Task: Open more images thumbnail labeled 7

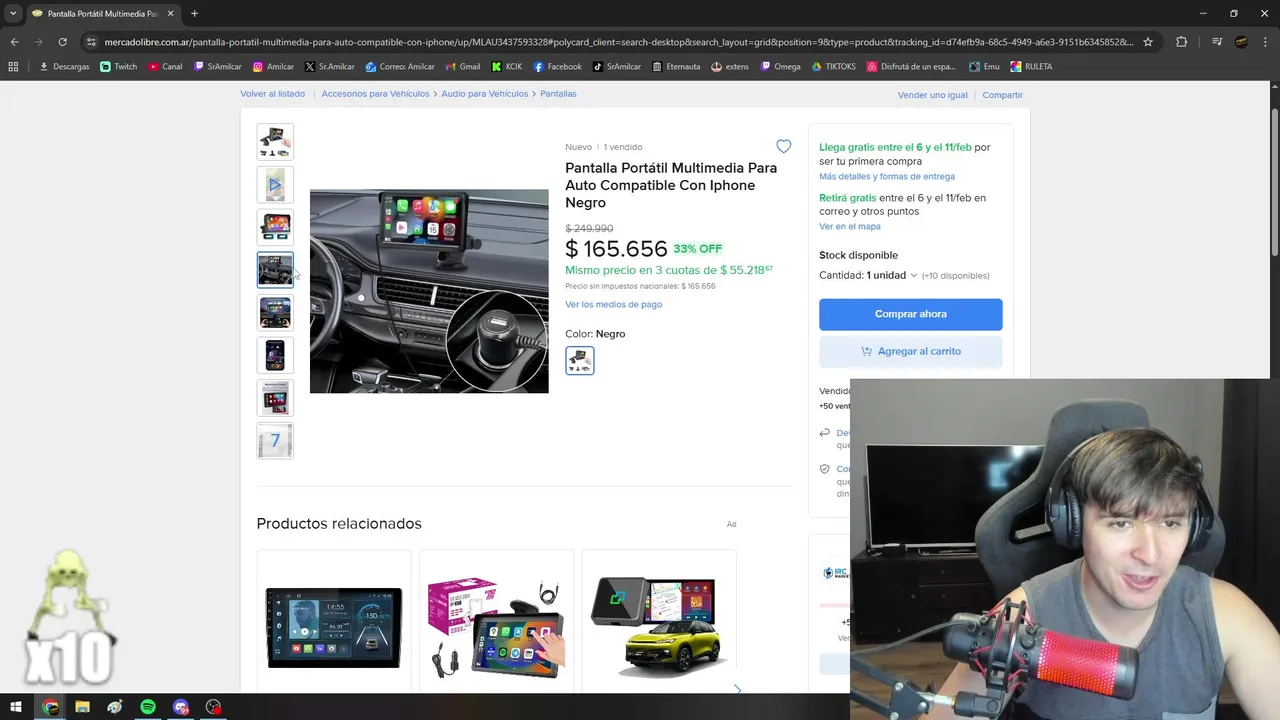Action: click(x=275, y=441)
